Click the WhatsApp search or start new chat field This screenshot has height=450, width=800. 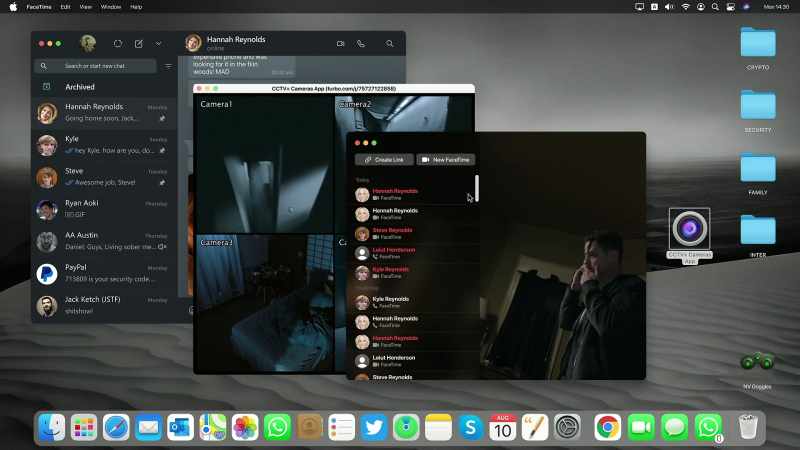(96, 66)
